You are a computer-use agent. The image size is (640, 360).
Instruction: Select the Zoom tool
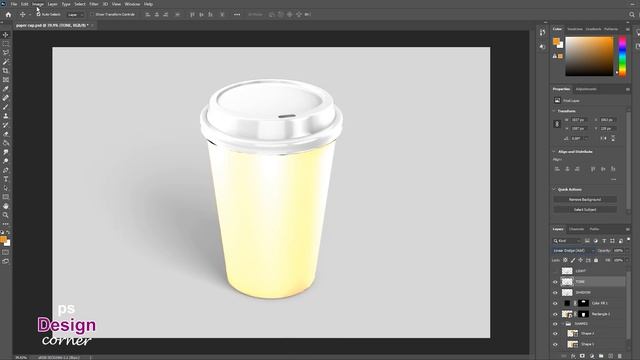click(x=6, y=215)
